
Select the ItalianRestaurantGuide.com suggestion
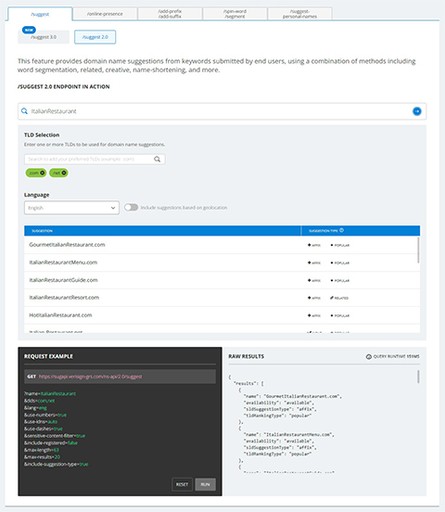click(x=63, y=280)
